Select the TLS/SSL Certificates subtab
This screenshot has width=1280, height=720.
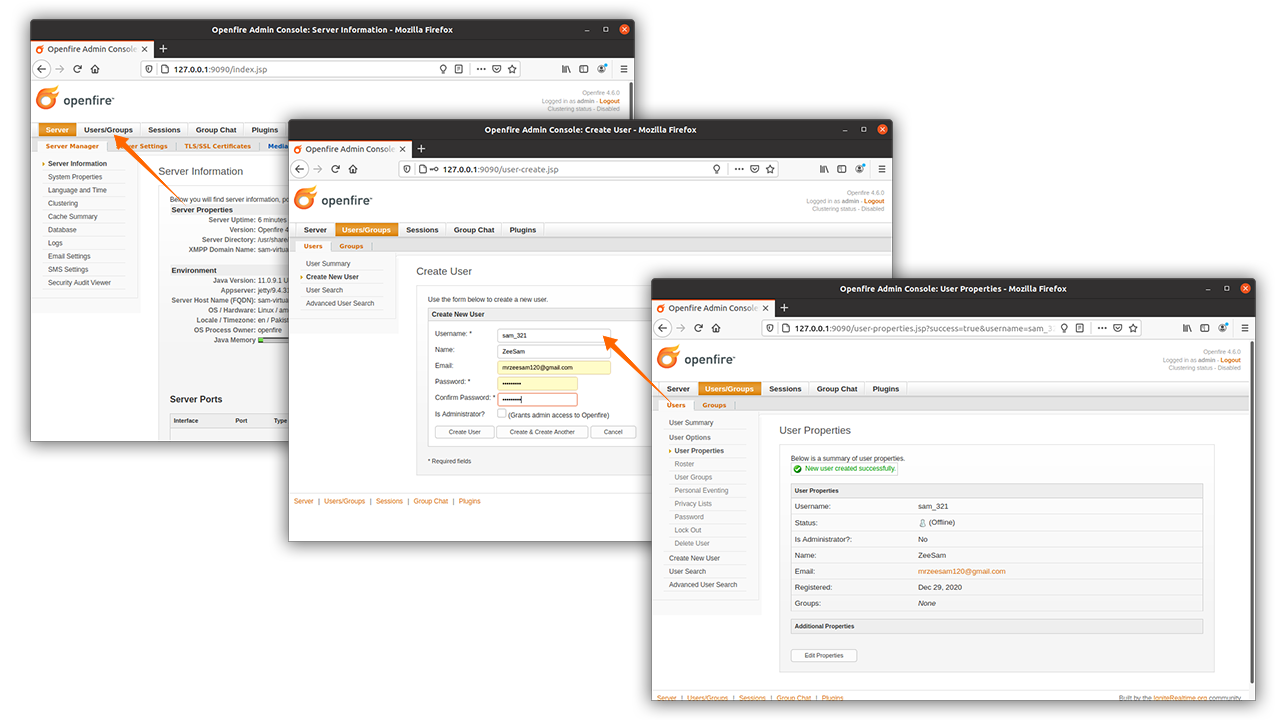217,146
